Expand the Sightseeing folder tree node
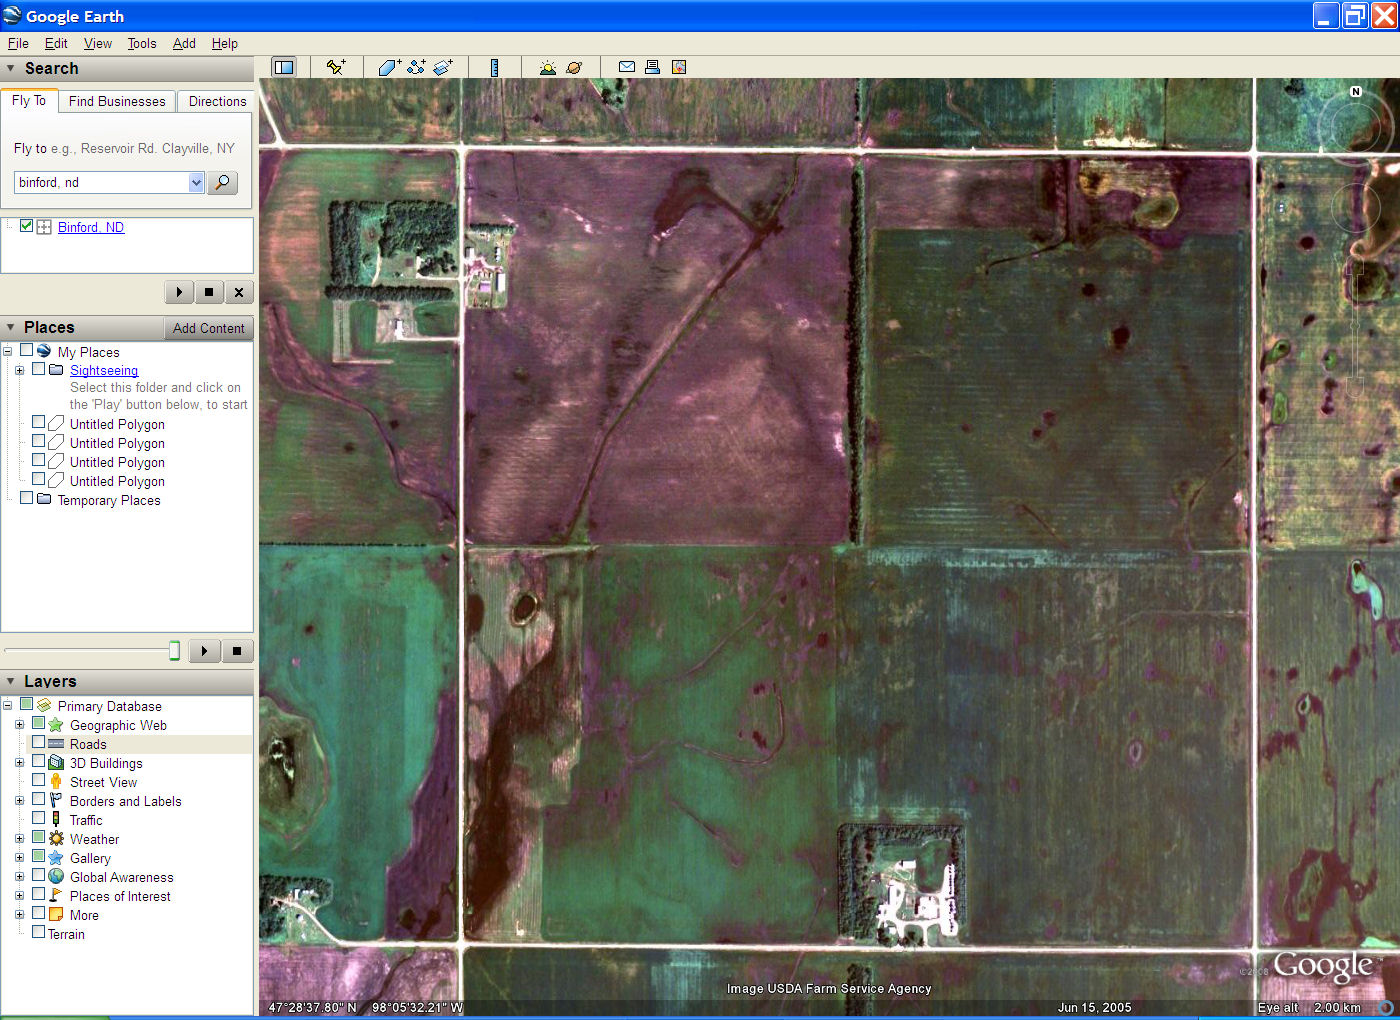 (x=19, y=370)
